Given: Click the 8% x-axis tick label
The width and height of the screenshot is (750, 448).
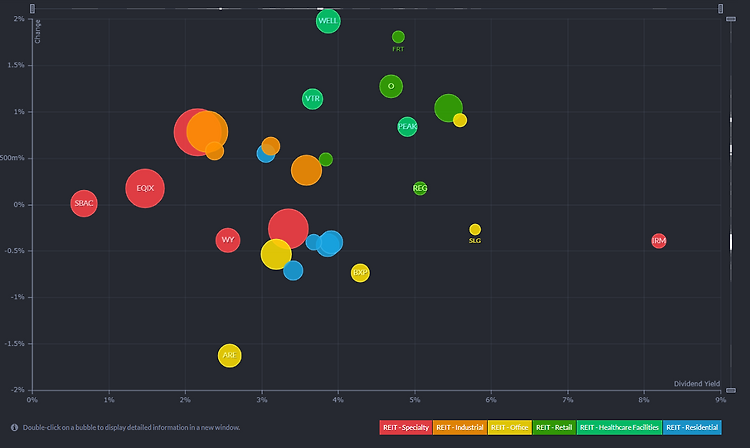Looking at the screenshot, I should (x=644, y=400).
